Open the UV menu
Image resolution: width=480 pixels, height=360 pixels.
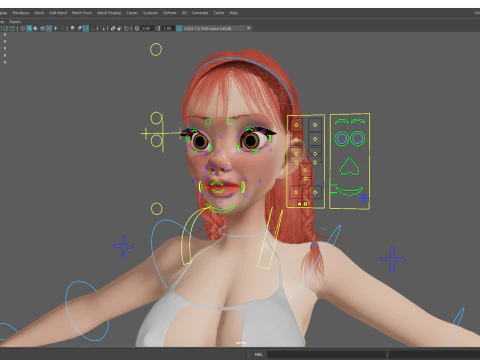[184, 13]
